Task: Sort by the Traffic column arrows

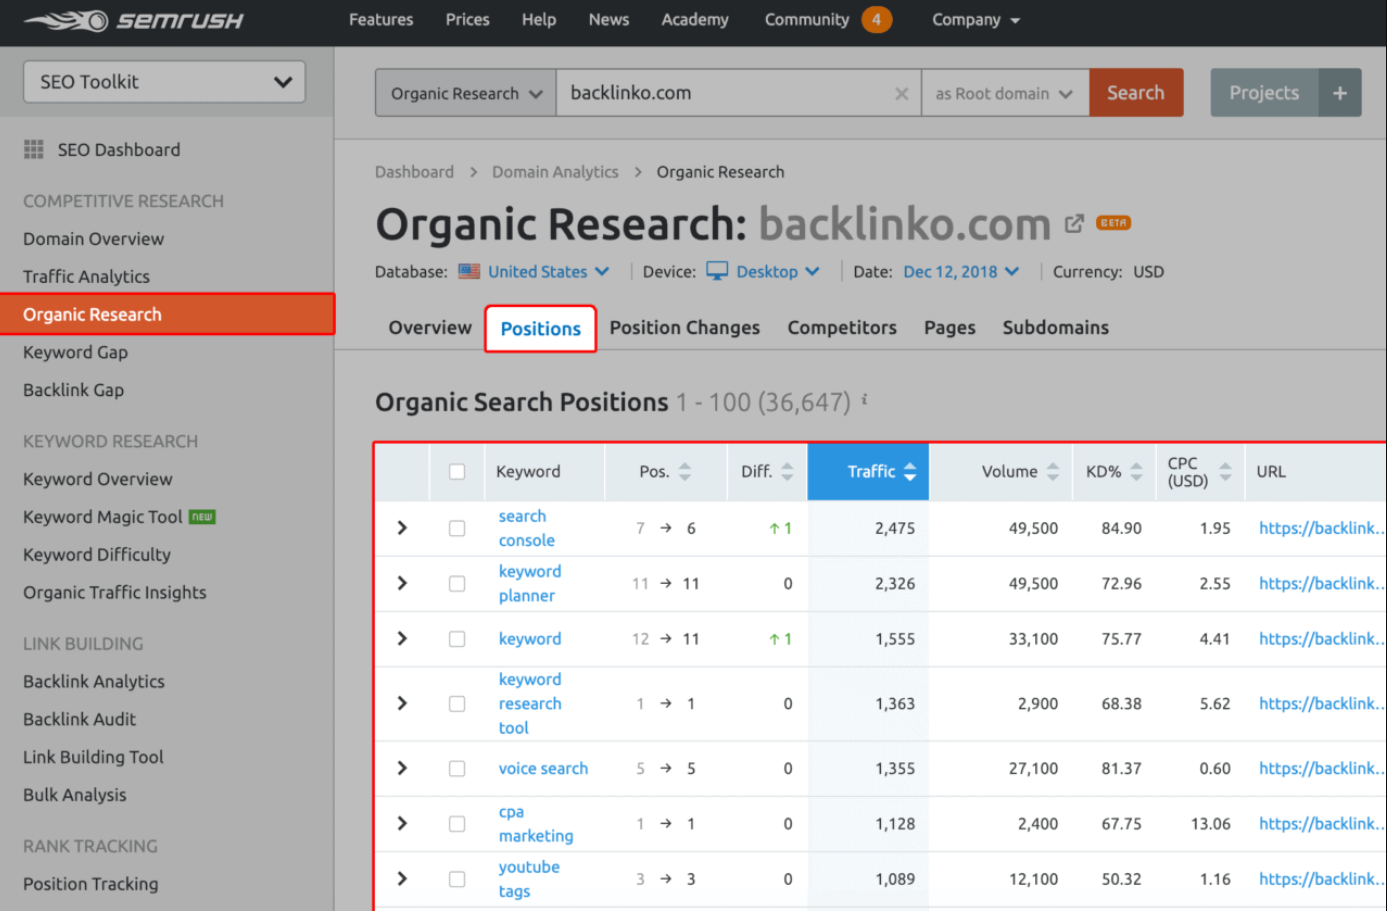Action: [908, 471]
